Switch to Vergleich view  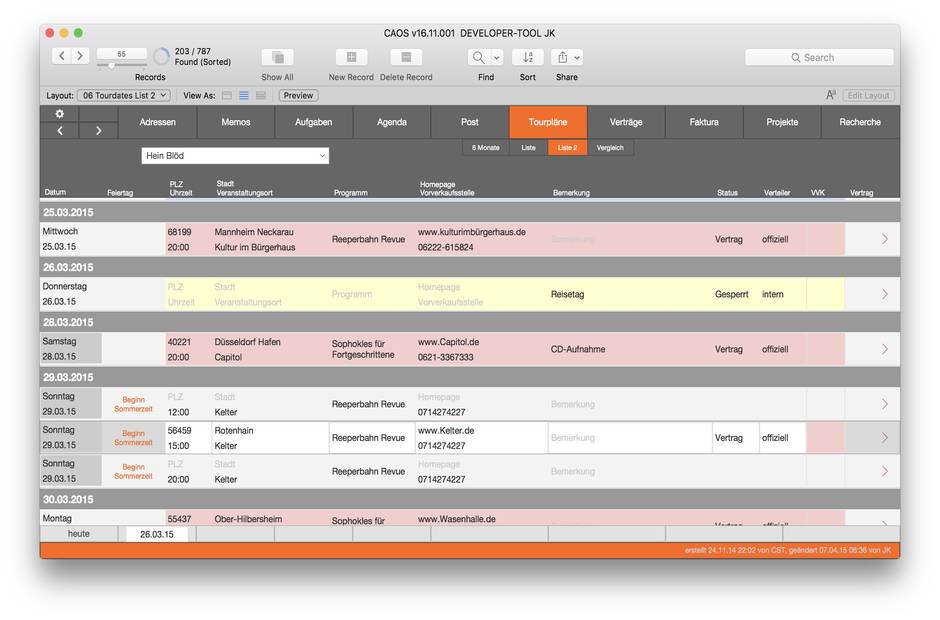click(x=610, y=148)
